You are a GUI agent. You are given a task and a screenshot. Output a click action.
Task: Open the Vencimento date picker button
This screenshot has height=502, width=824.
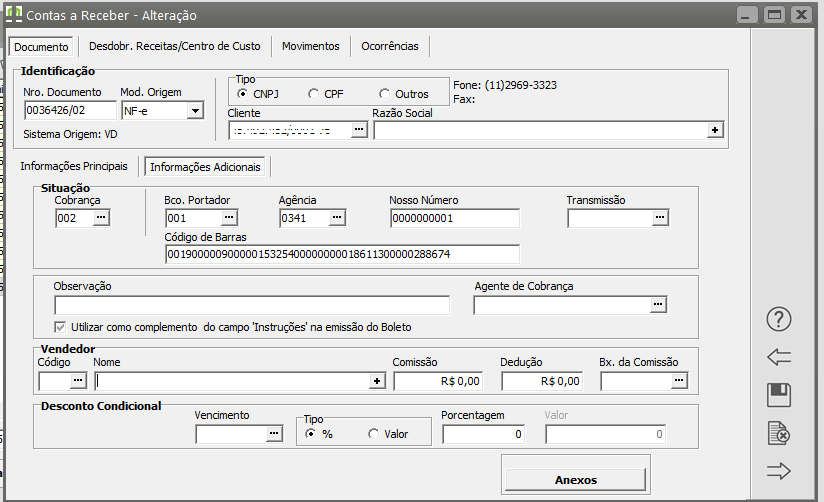point(274,434)
